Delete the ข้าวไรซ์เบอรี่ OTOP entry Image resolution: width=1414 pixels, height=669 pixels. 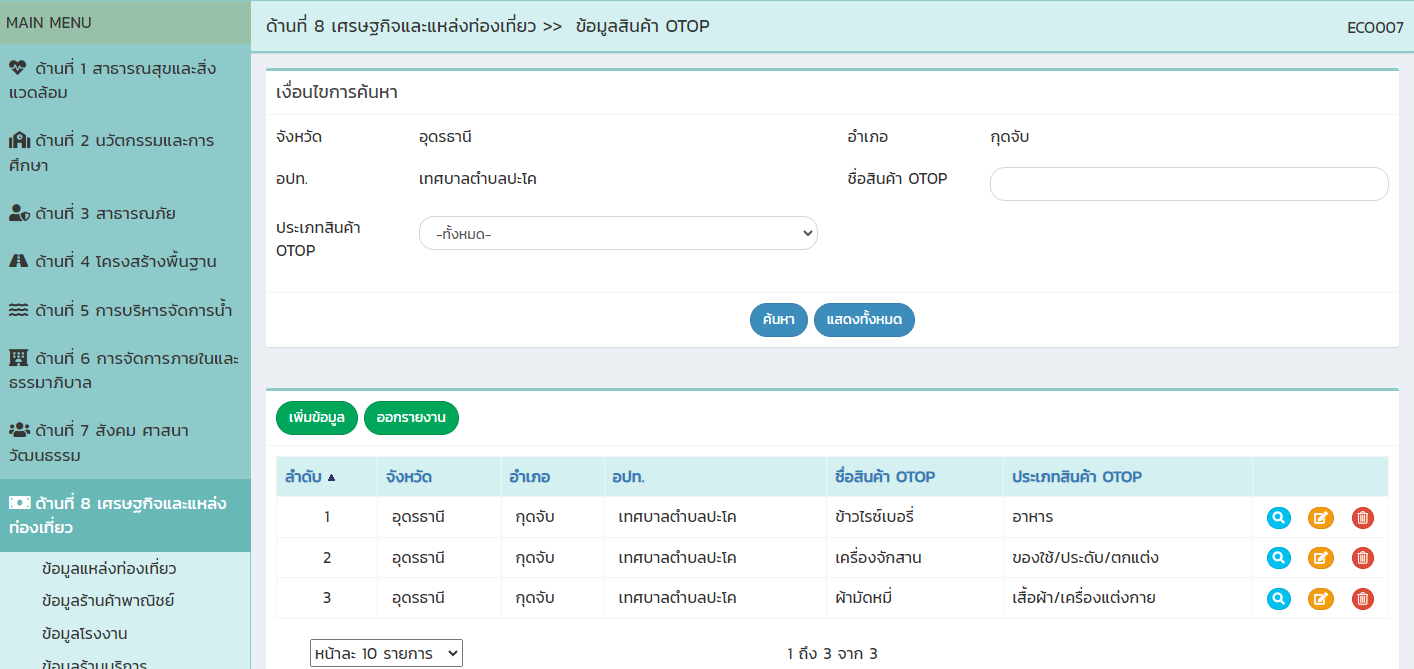click(x=1362, y=518)
